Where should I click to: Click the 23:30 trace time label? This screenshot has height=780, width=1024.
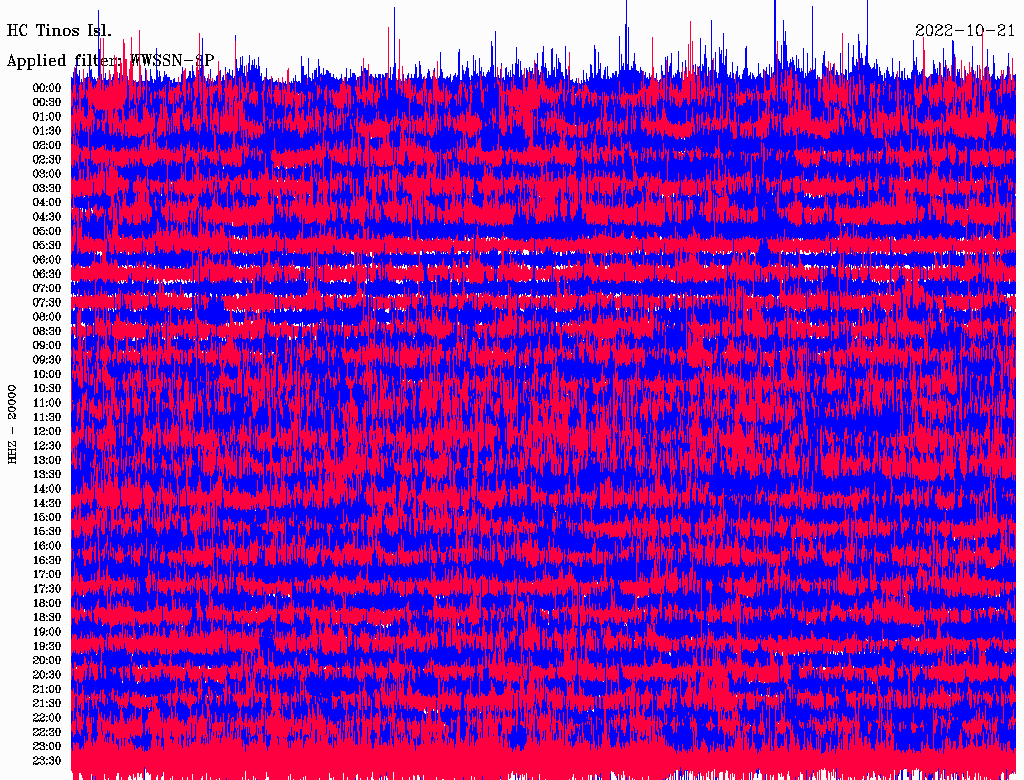47,761
